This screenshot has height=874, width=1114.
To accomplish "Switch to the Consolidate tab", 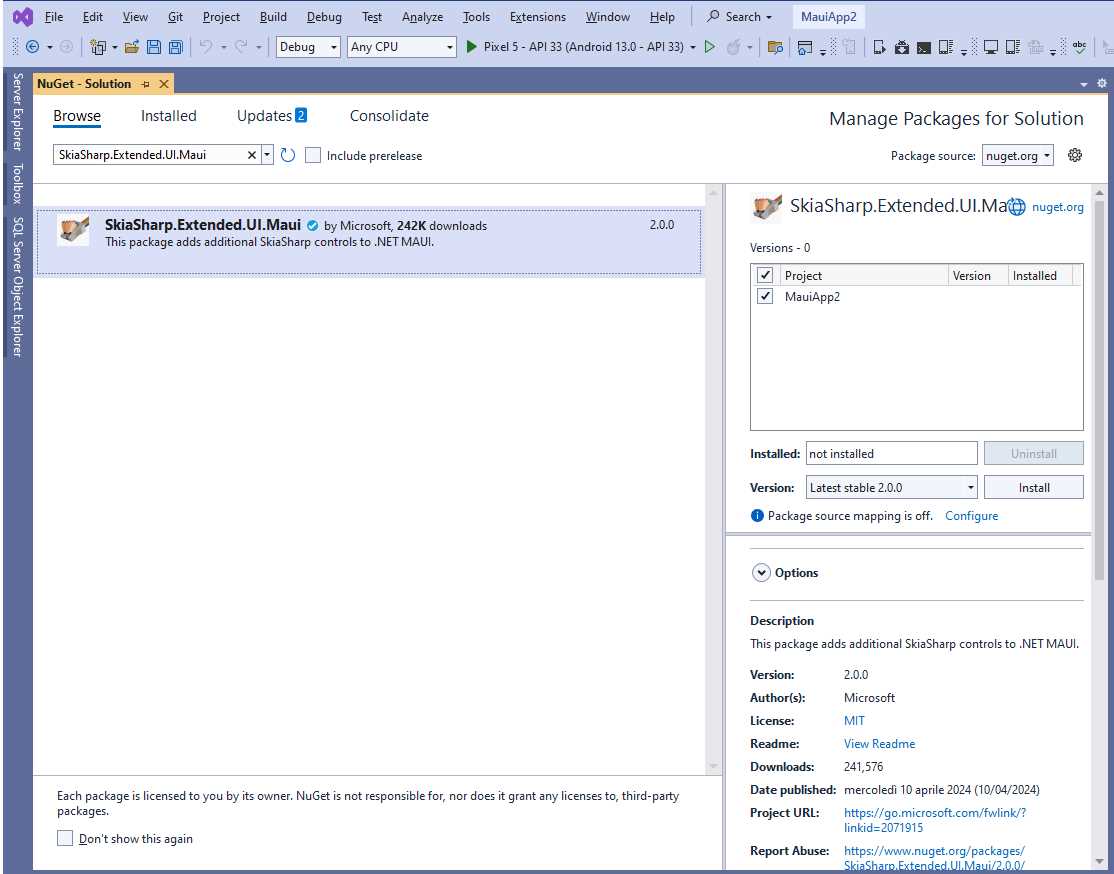I will pyautogui.click(x=389, y=116).
